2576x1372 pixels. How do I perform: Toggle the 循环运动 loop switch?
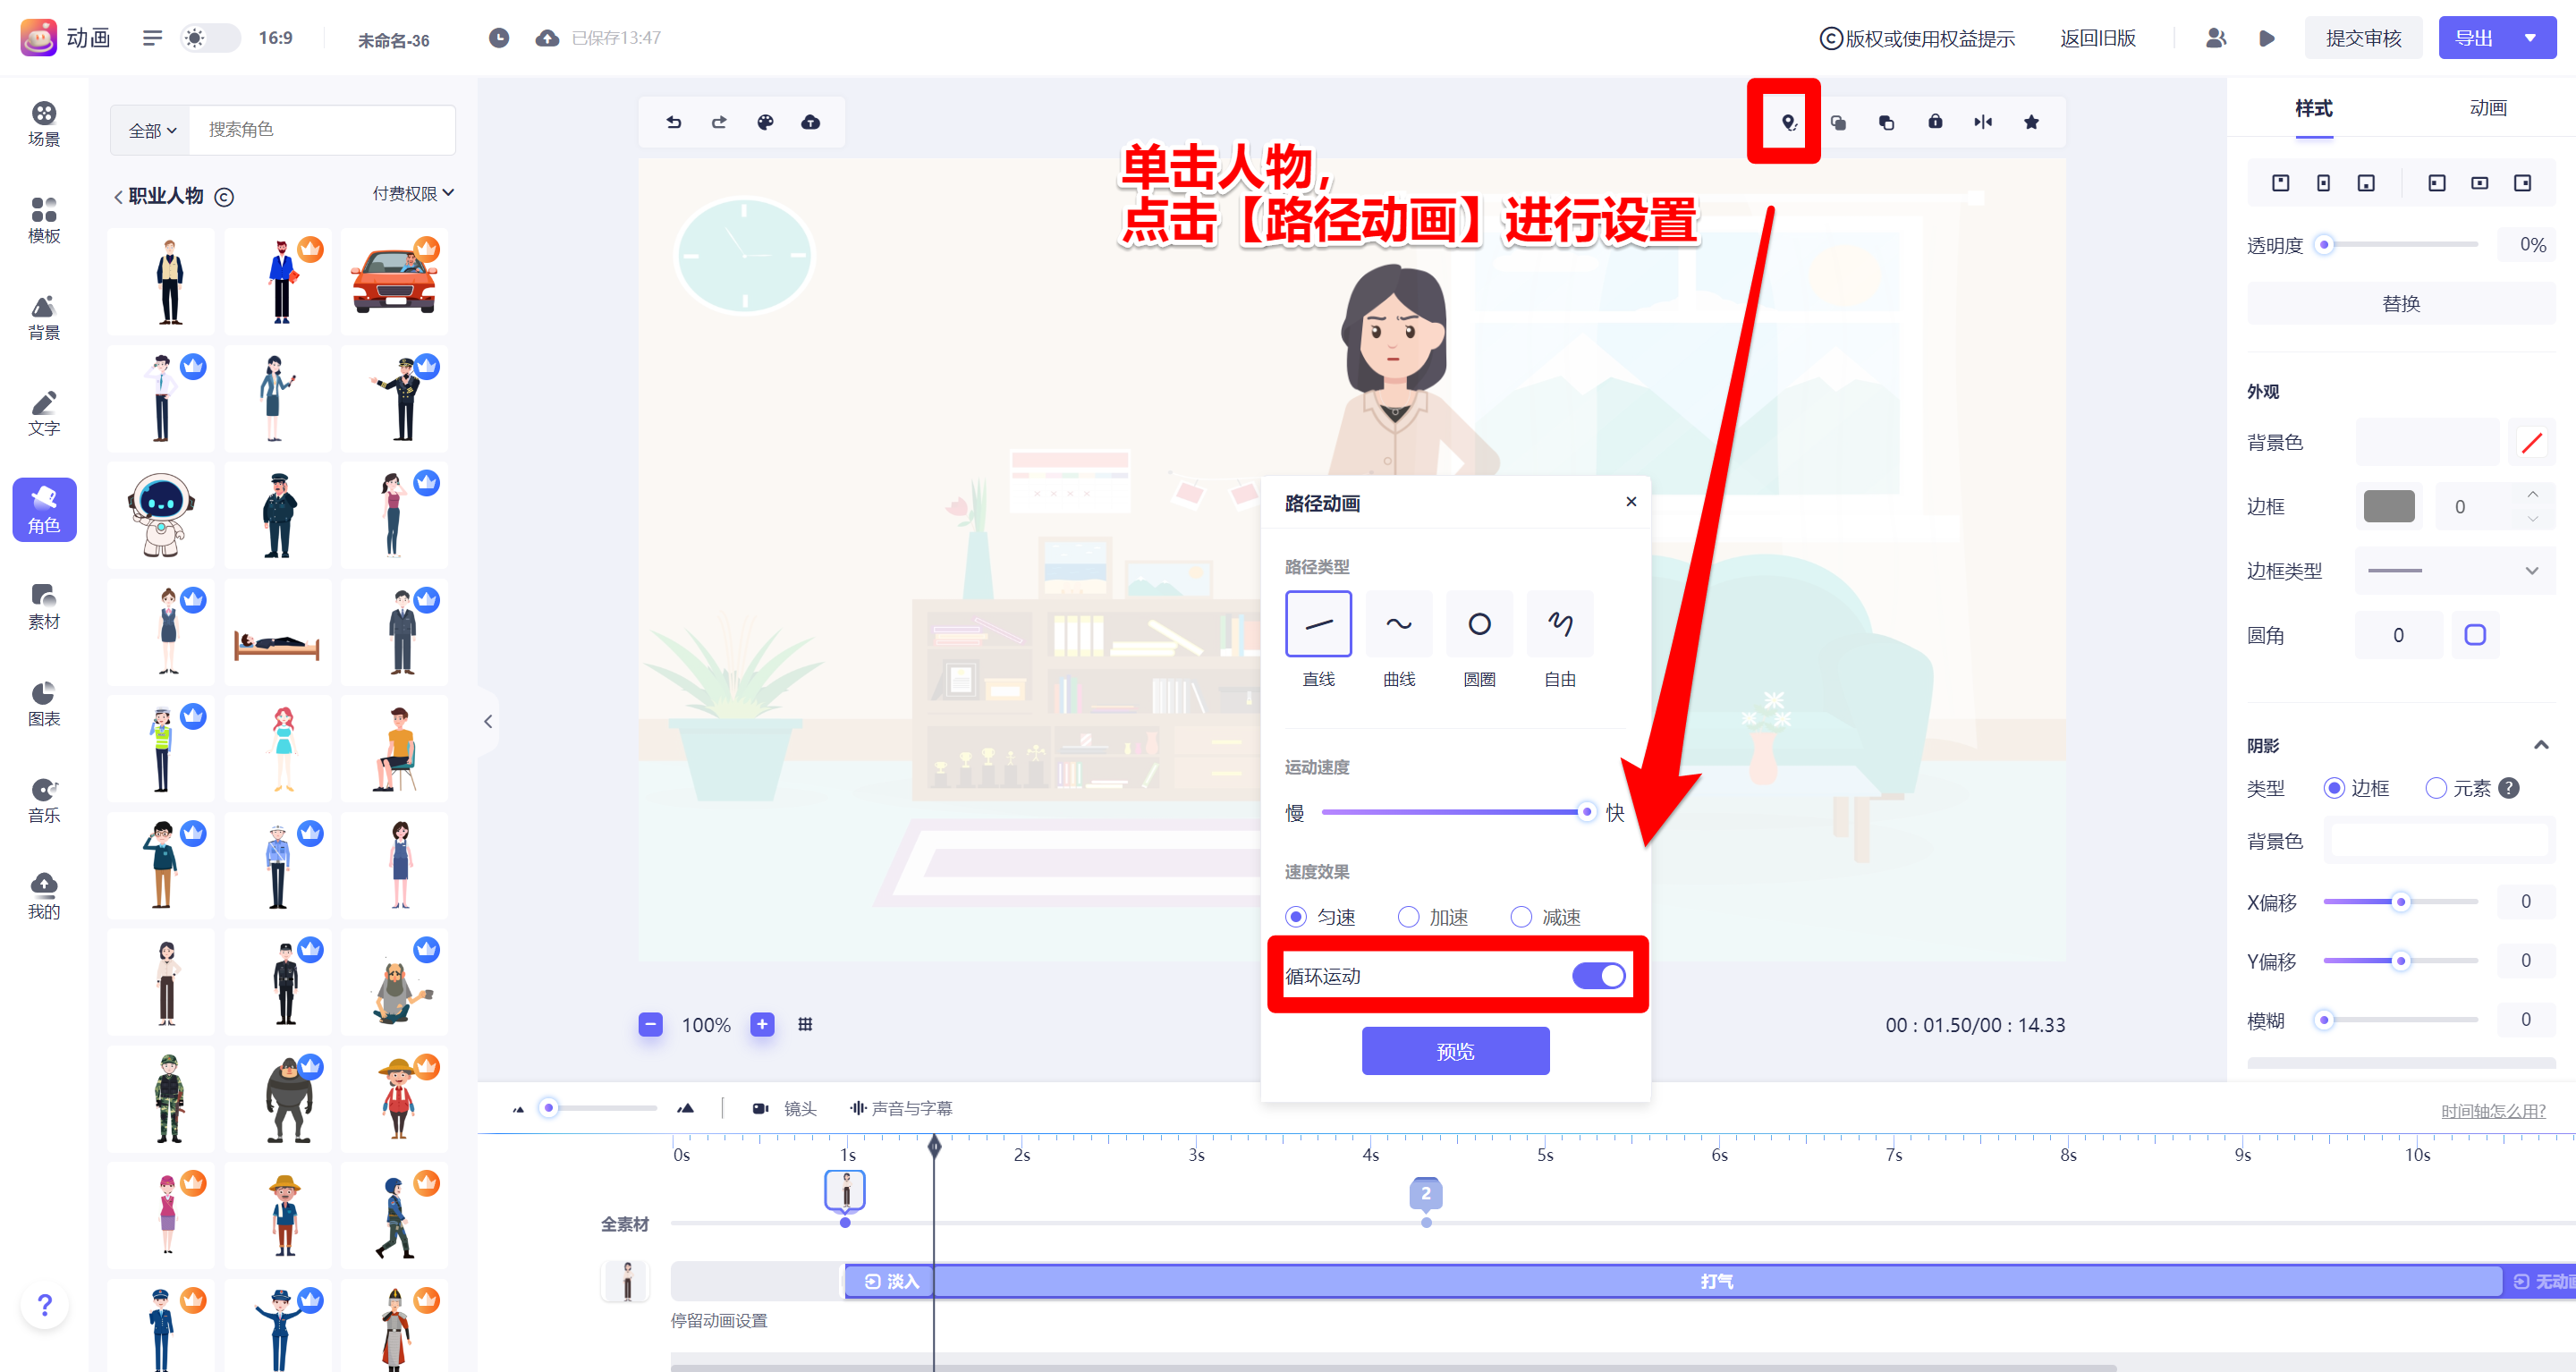pyautogui.click(x=1598, y=976)
